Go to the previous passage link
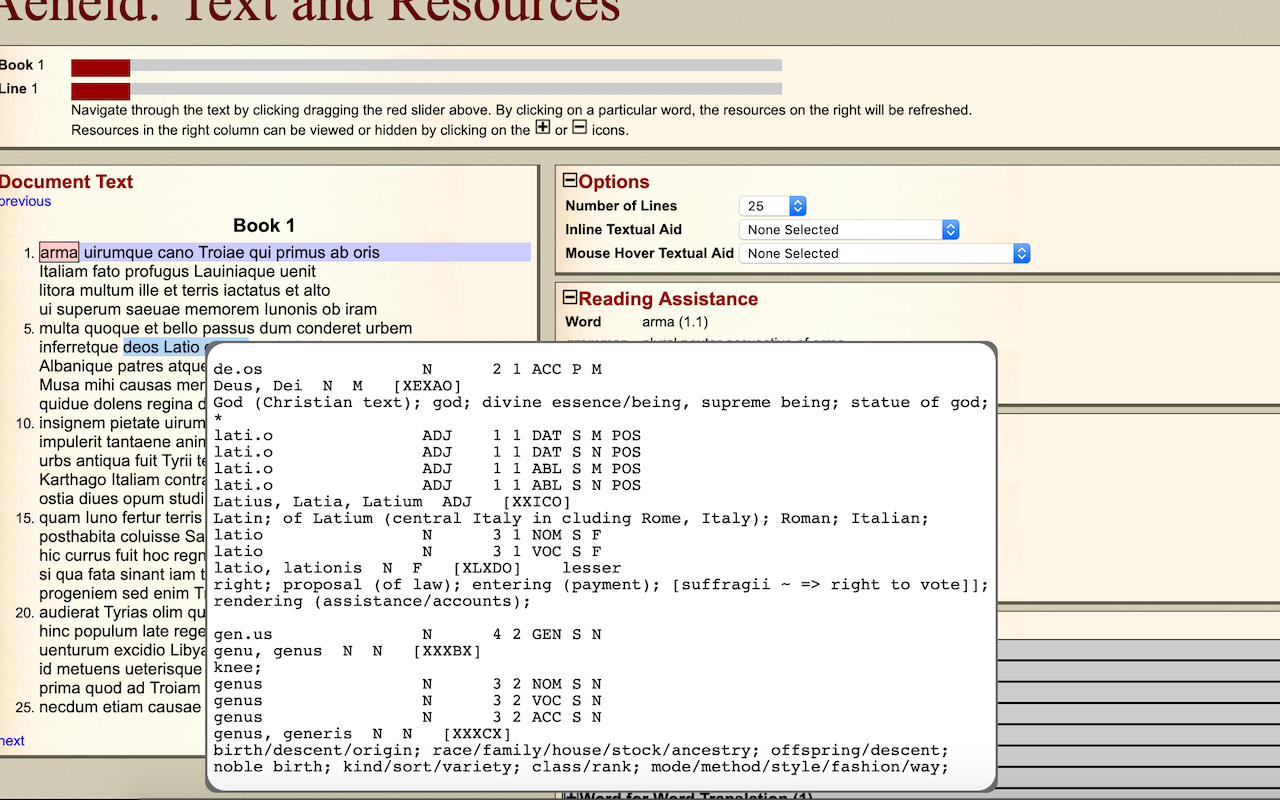 point(25,201)
